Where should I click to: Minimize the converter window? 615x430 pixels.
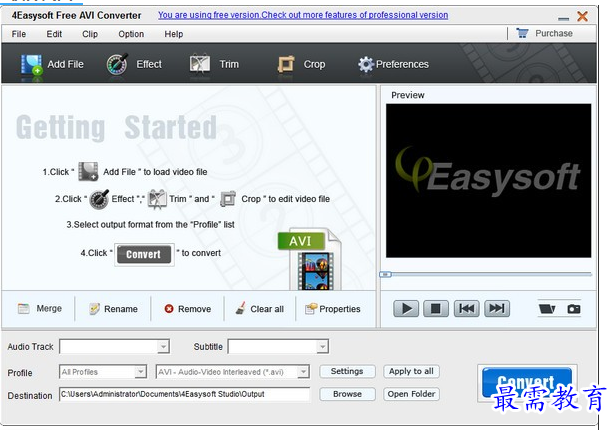pos(563,18)
